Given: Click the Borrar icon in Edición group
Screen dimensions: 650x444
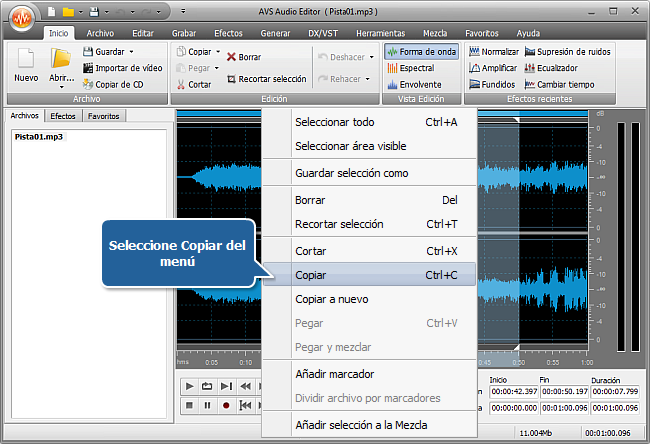Looking at the screenshot, I should click(232, 58).
